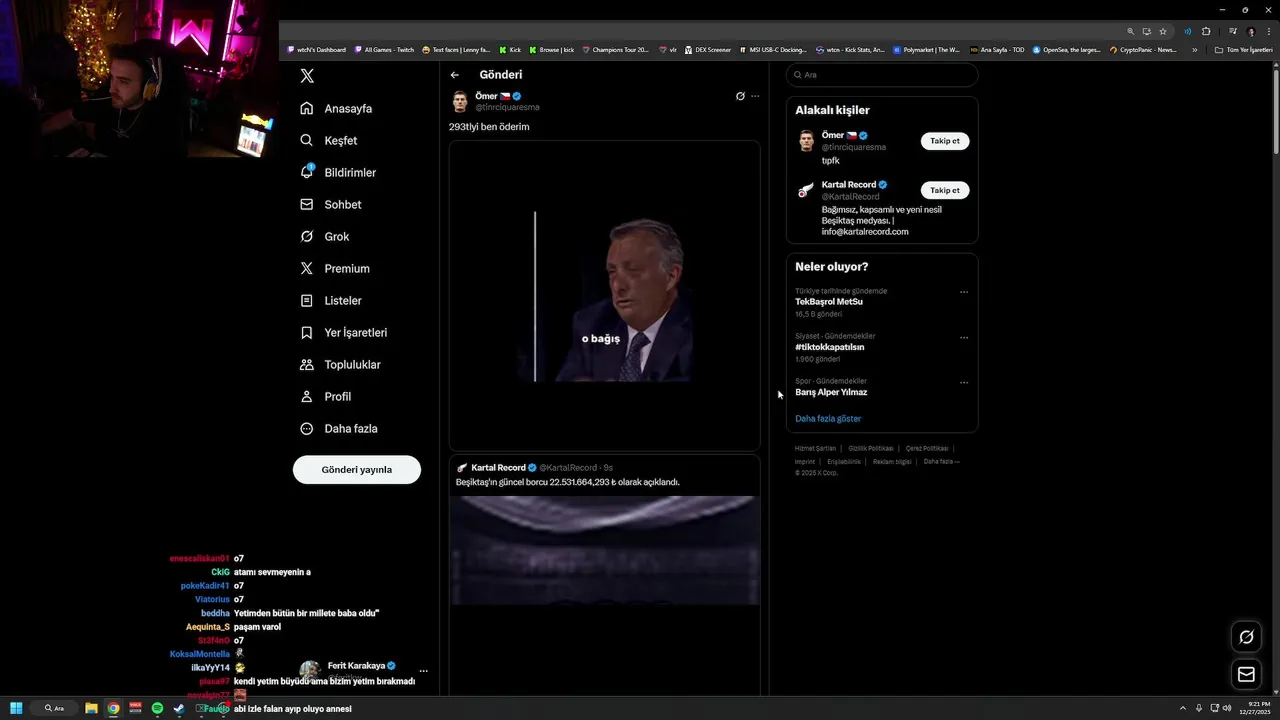Show more bookmarks chevron
The image size is (1280, 720).
pyautogui.click(x=1194, y=49)
